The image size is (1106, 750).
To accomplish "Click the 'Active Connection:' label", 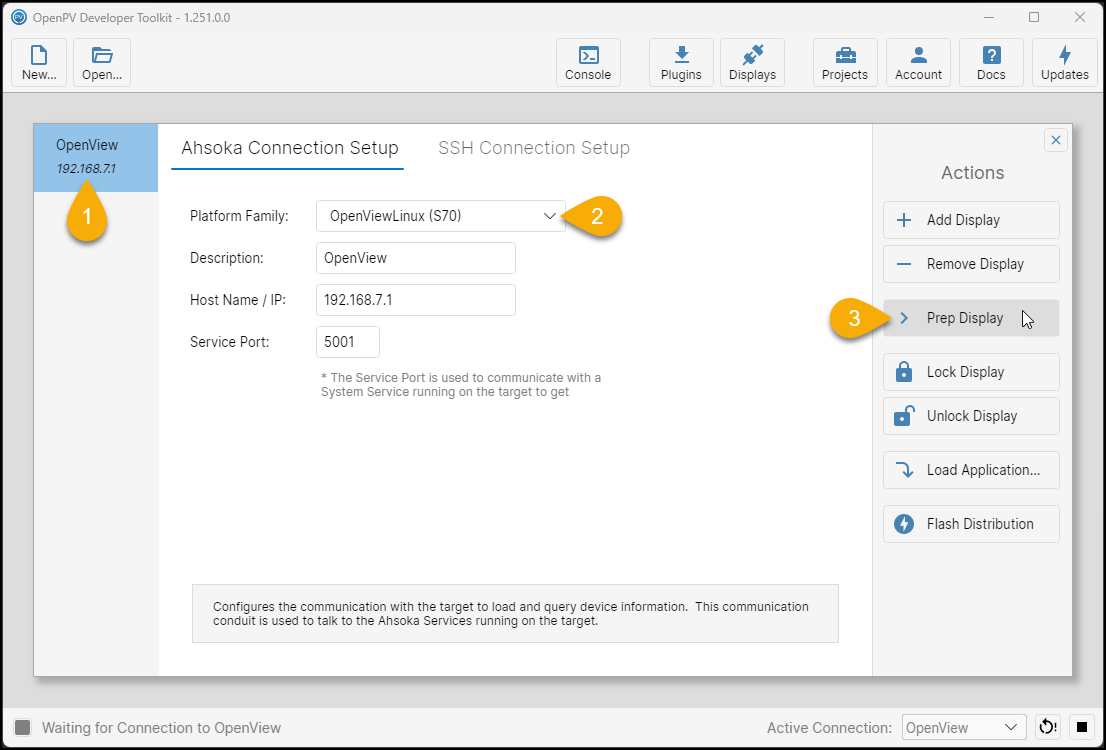I will coord(830,728).
